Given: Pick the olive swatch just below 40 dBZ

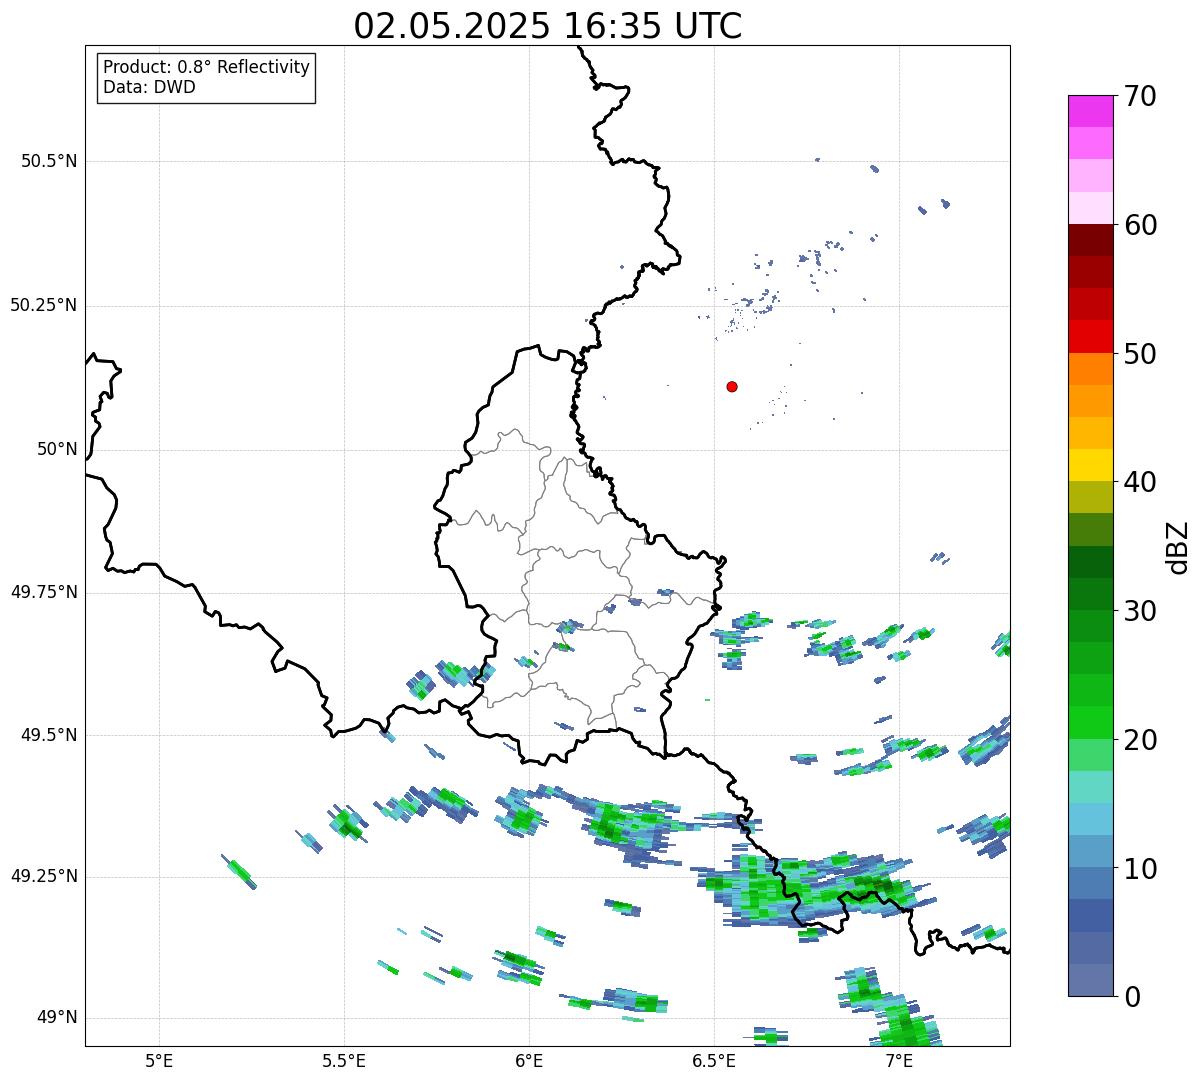Looking at the screenshot, I should [1091, 497].
